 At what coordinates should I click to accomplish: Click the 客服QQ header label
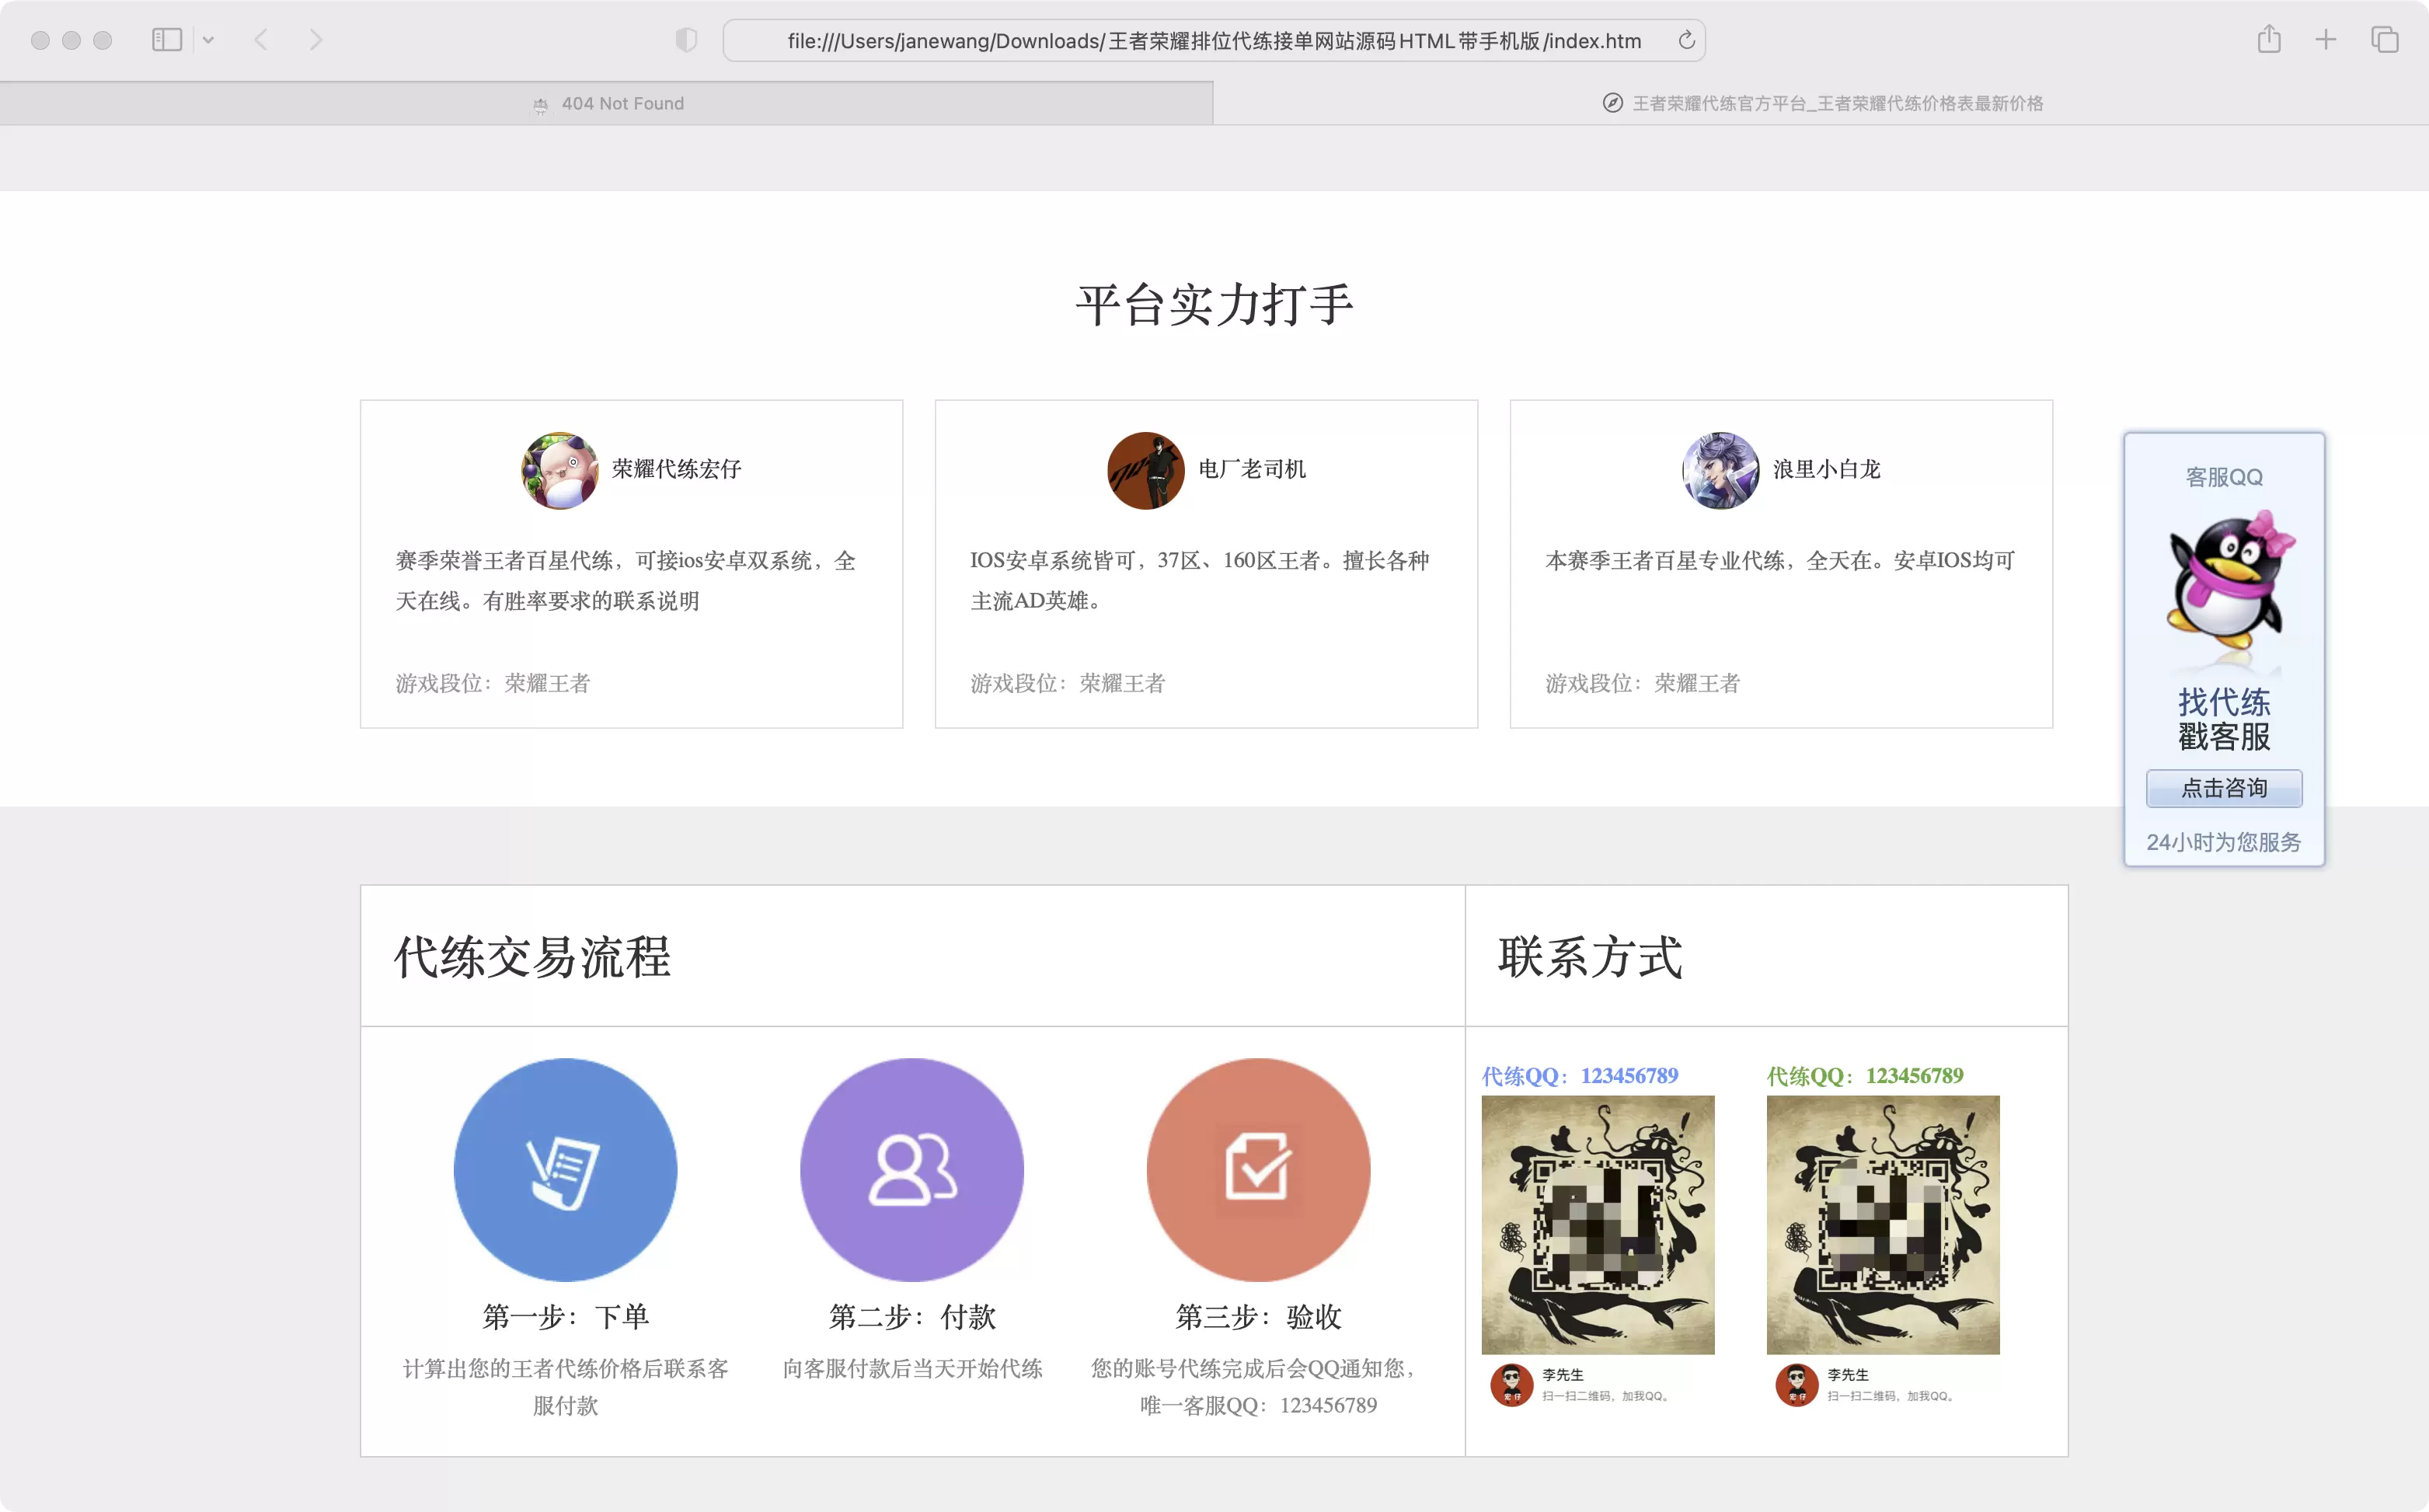[2224, 477]
